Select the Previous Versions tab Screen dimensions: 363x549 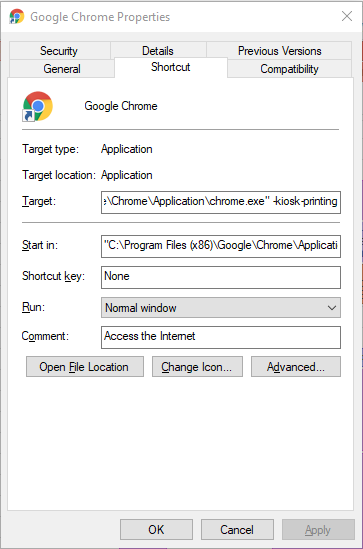[x=279, y=51]
